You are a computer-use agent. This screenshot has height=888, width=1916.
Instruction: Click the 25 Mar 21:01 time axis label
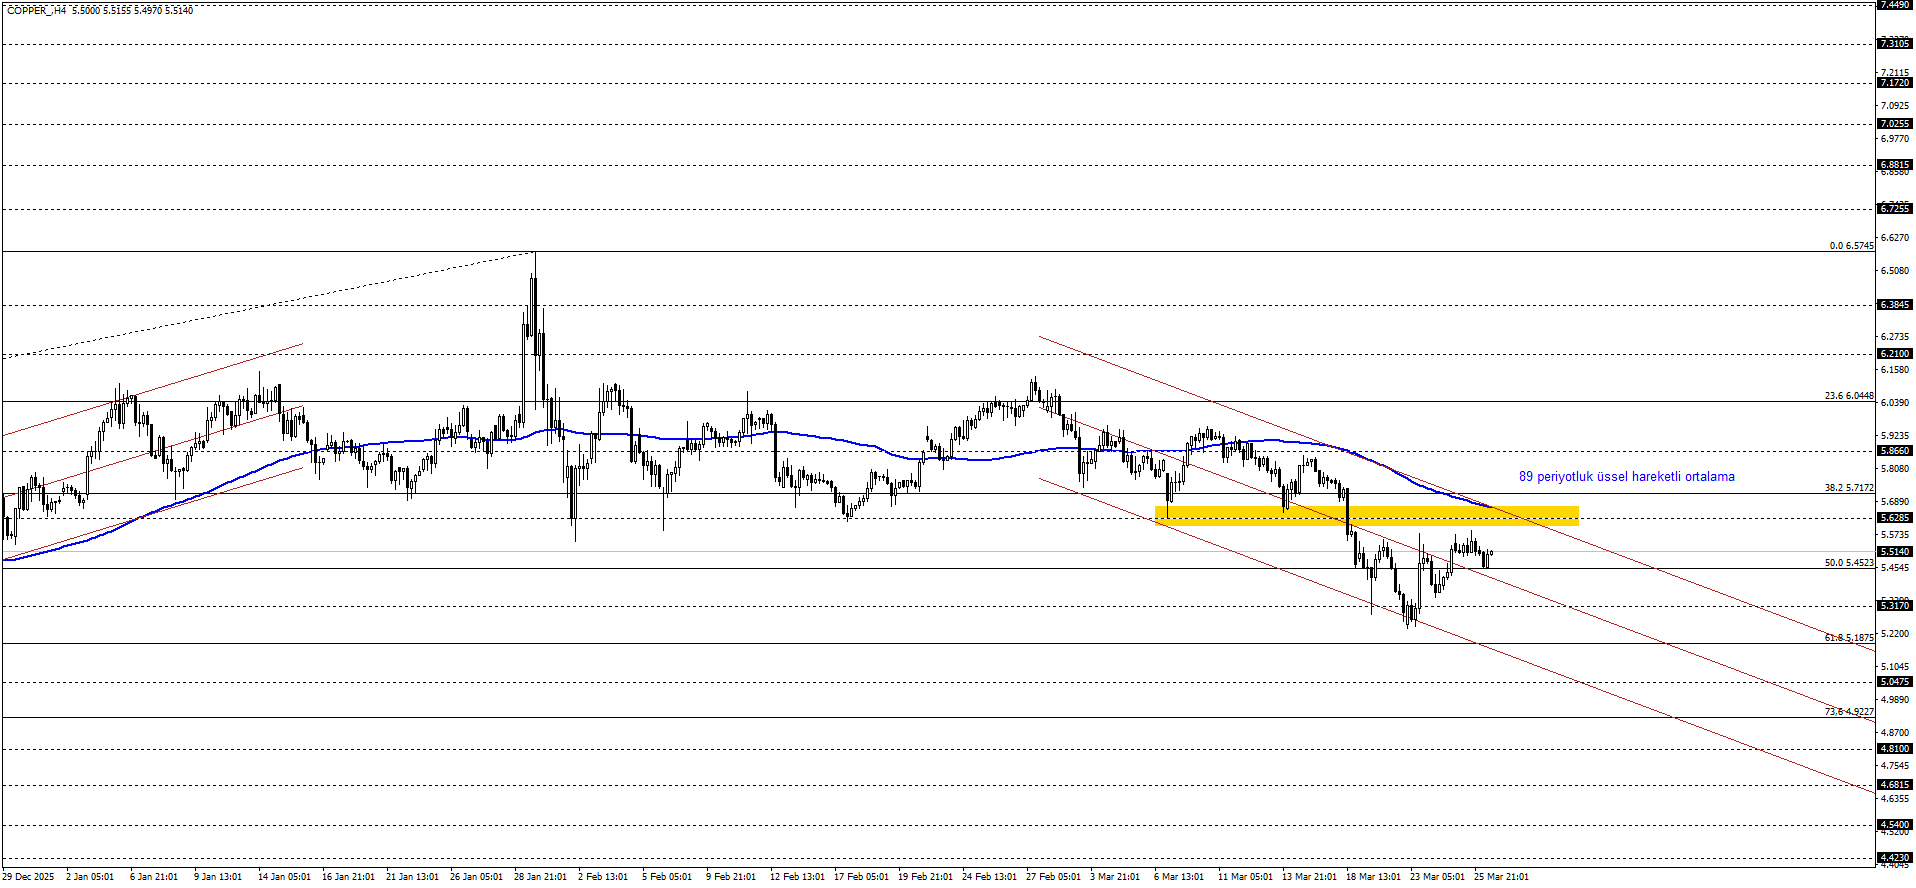(x=1501, y=877)
